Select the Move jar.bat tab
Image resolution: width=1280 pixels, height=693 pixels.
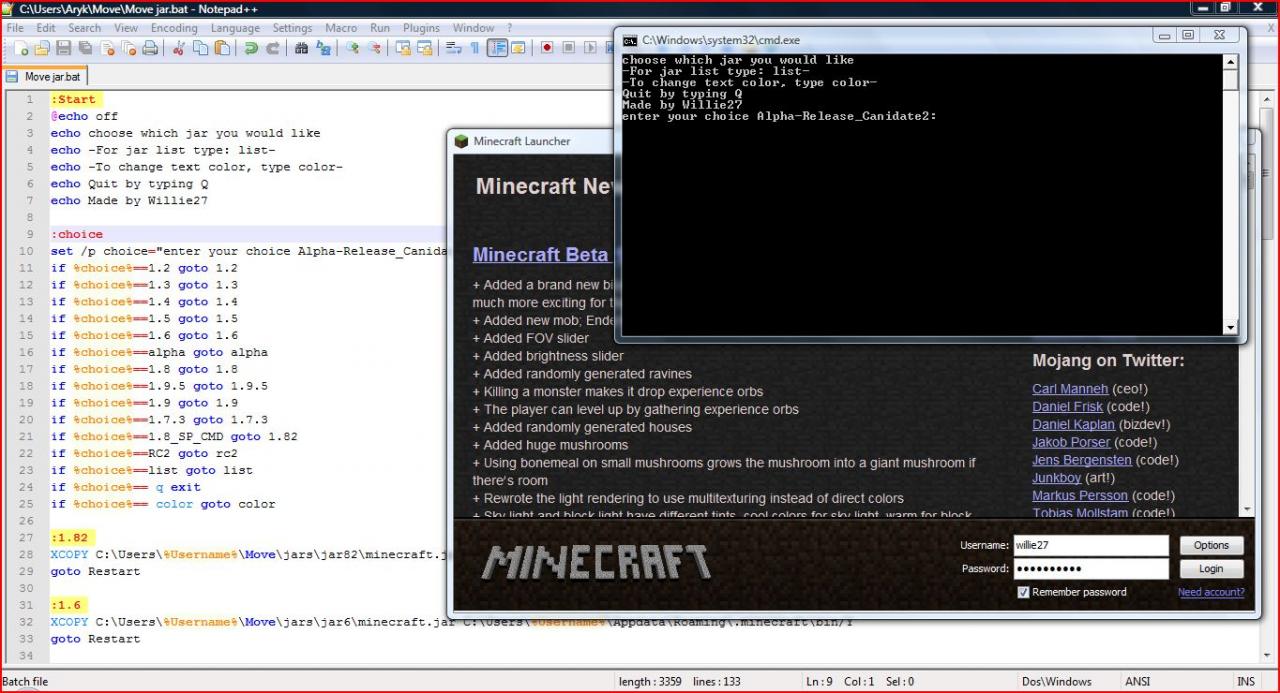coord(52,76)
